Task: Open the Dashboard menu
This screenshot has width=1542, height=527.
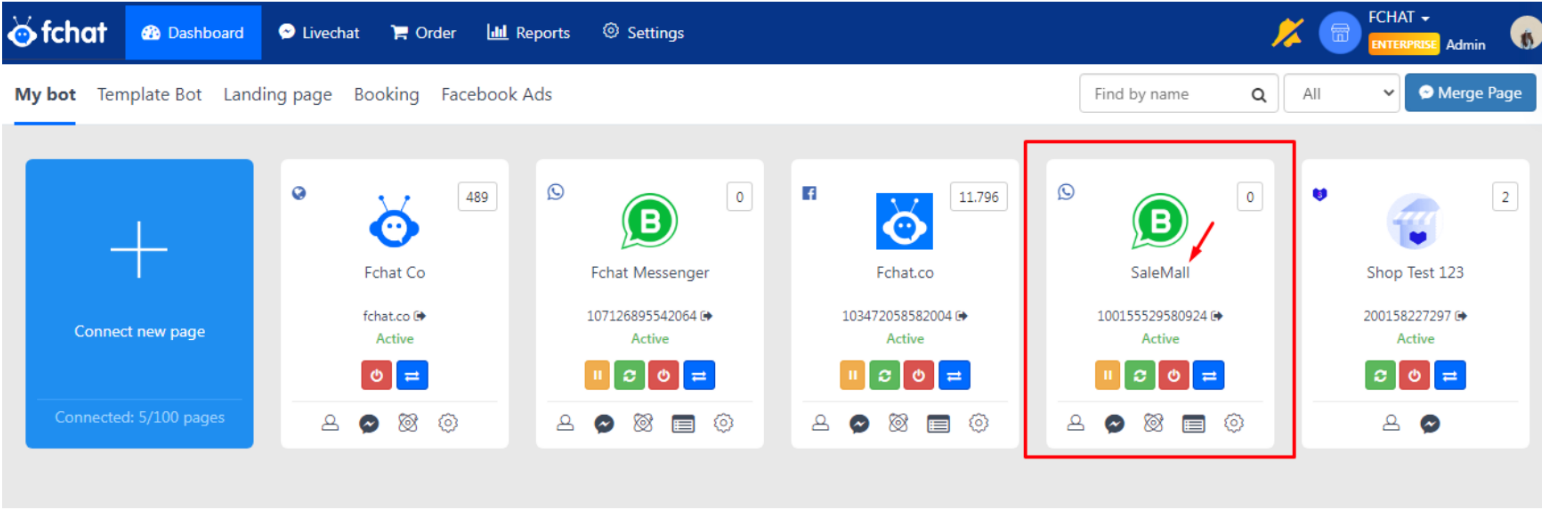Action: pos(193,32)
